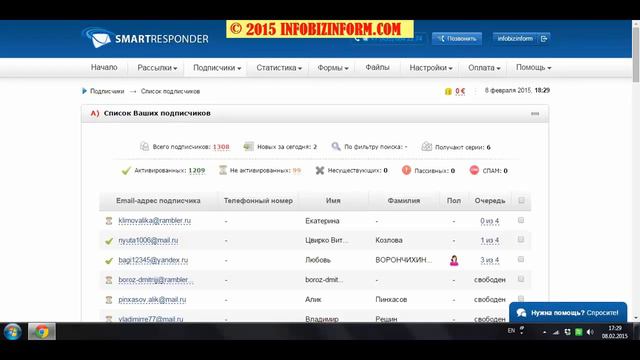The height and width of the screenshot is (360, 640).
Task: Click the Позвонить button
Action: pyautogui.click(x=457, y=38)
